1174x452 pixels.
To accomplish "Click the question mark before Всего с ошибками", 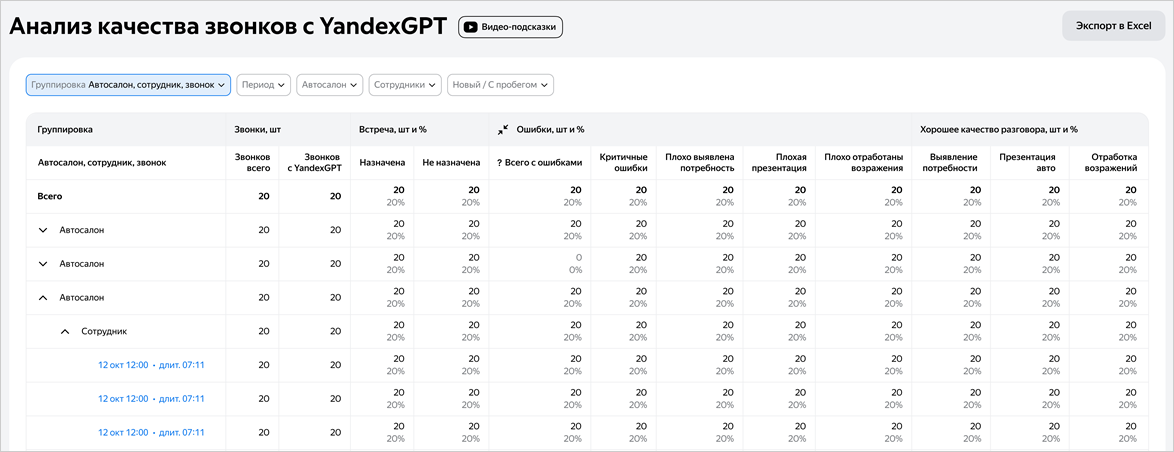I will click(499, 163).
